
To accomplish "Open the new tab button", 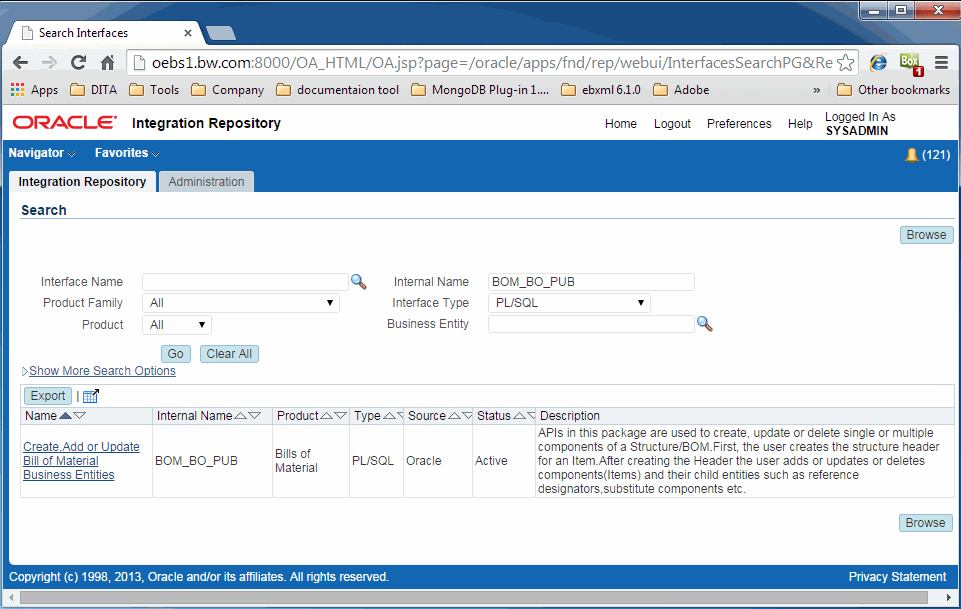I will pyautogui.click(x=221, y=33).
